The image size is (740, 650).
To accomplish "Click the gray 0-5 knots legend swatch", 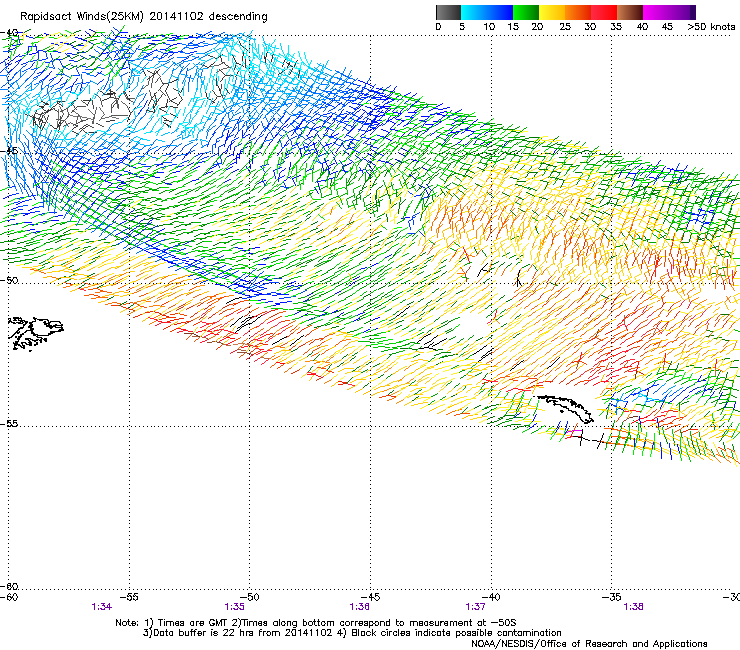I will [x=448, y=12].
